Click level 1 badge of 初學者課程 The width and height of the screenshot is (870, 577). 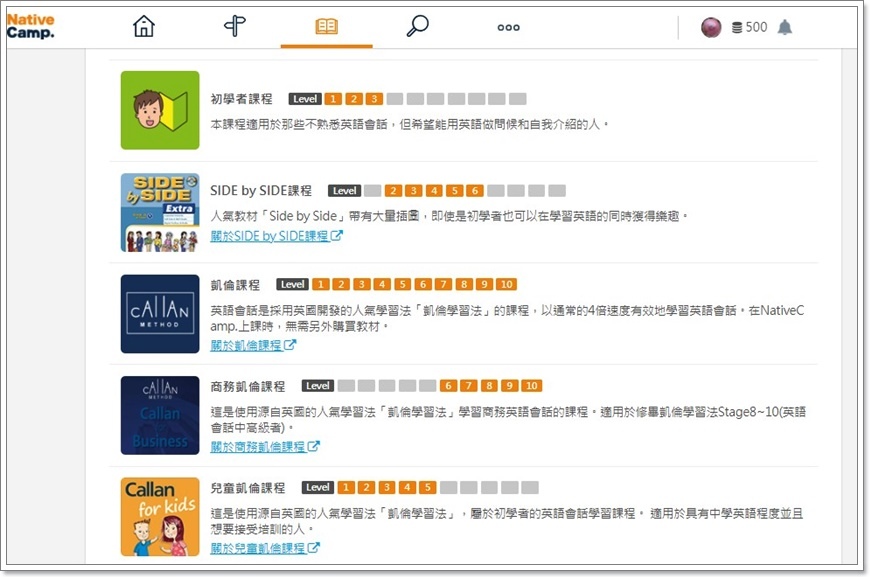pyautogui.click(x=333, y=99)
